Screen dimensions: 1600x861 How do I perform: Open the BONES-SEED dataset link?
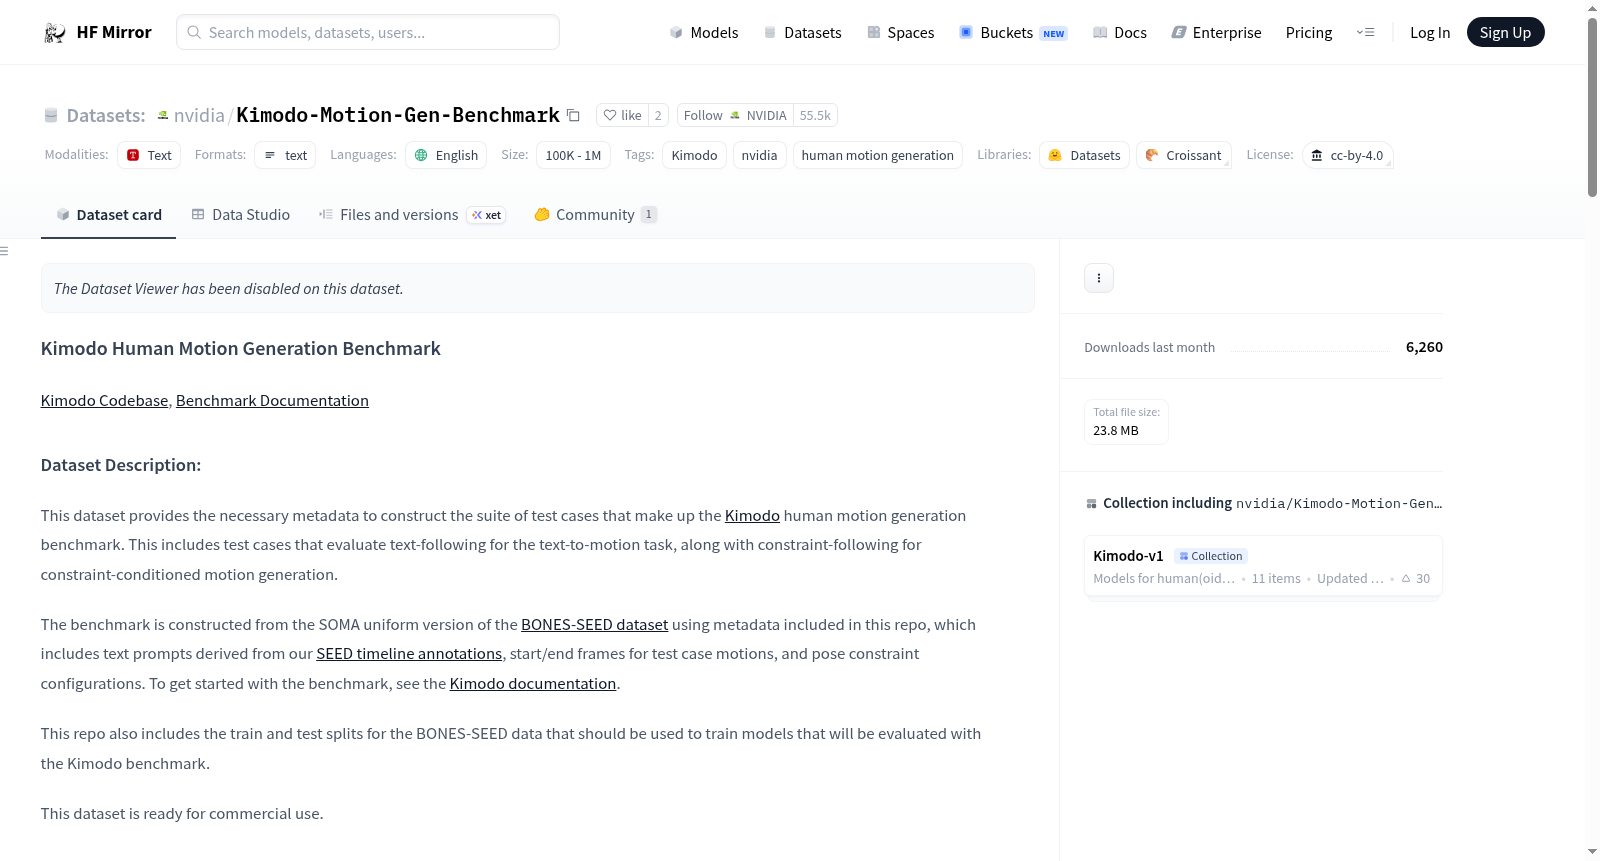point(594,624)
